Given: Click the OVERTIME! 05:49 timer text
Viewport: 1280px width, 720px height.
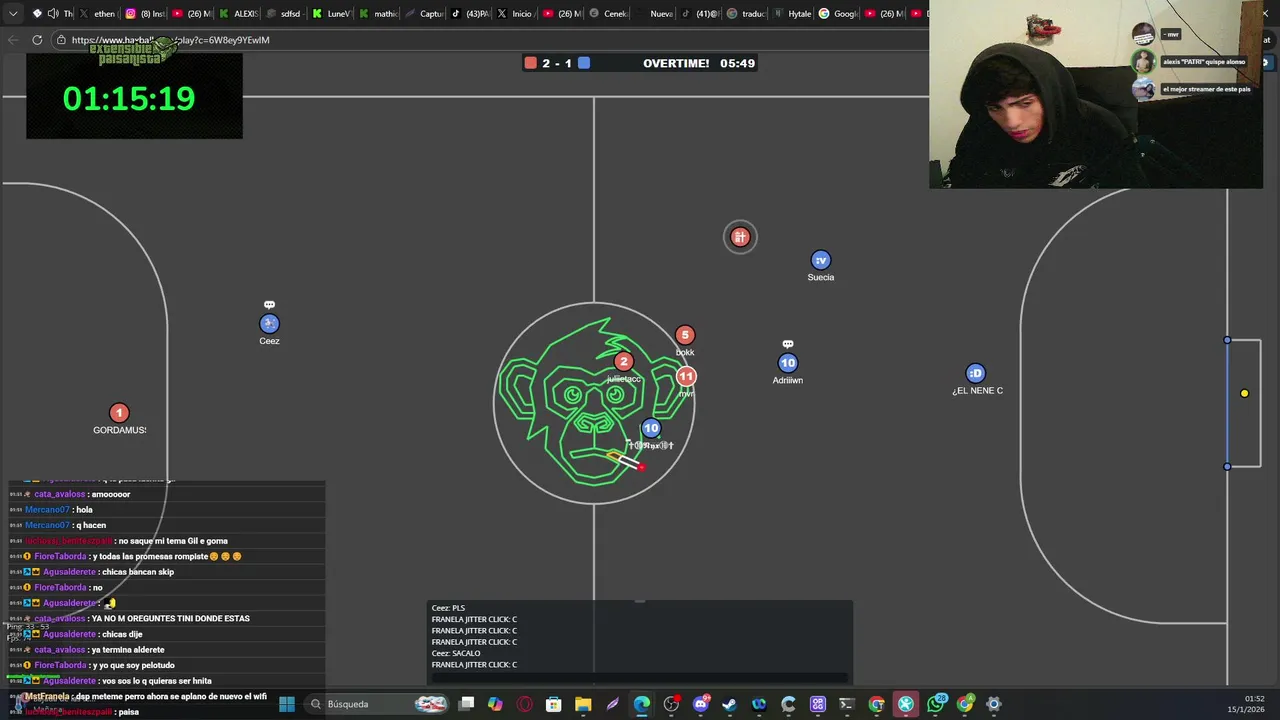Looking at the screenshot, I should tap(699, 63).
